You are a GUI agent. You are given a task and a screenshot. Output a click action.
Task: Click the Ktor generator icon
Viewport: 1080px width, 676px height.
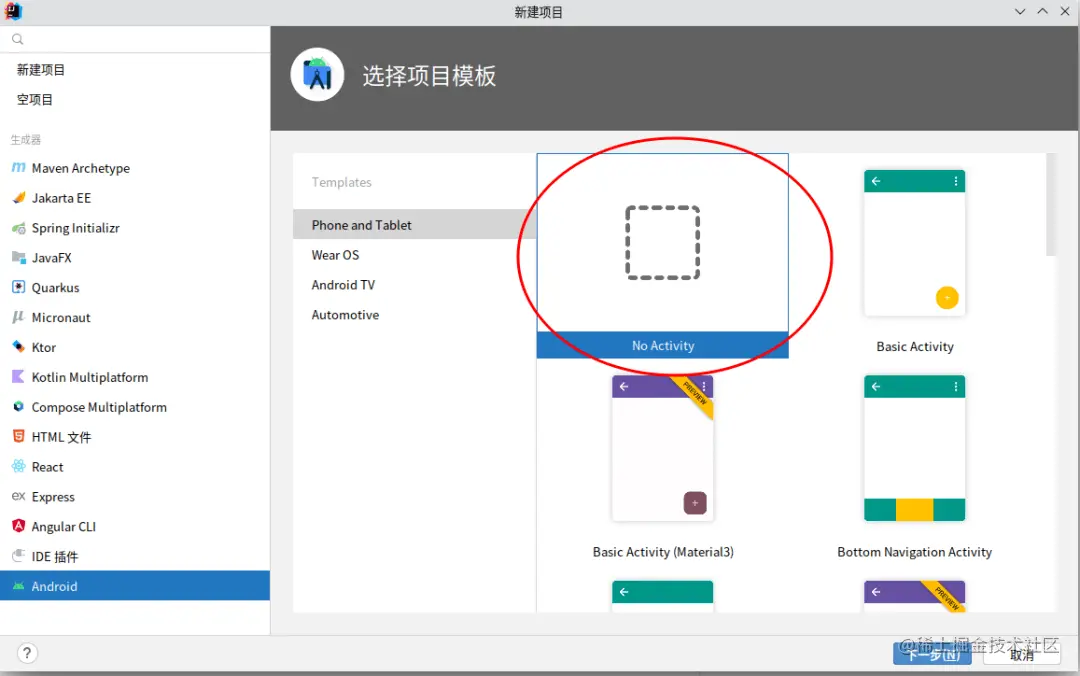click(x=19, y=347)
